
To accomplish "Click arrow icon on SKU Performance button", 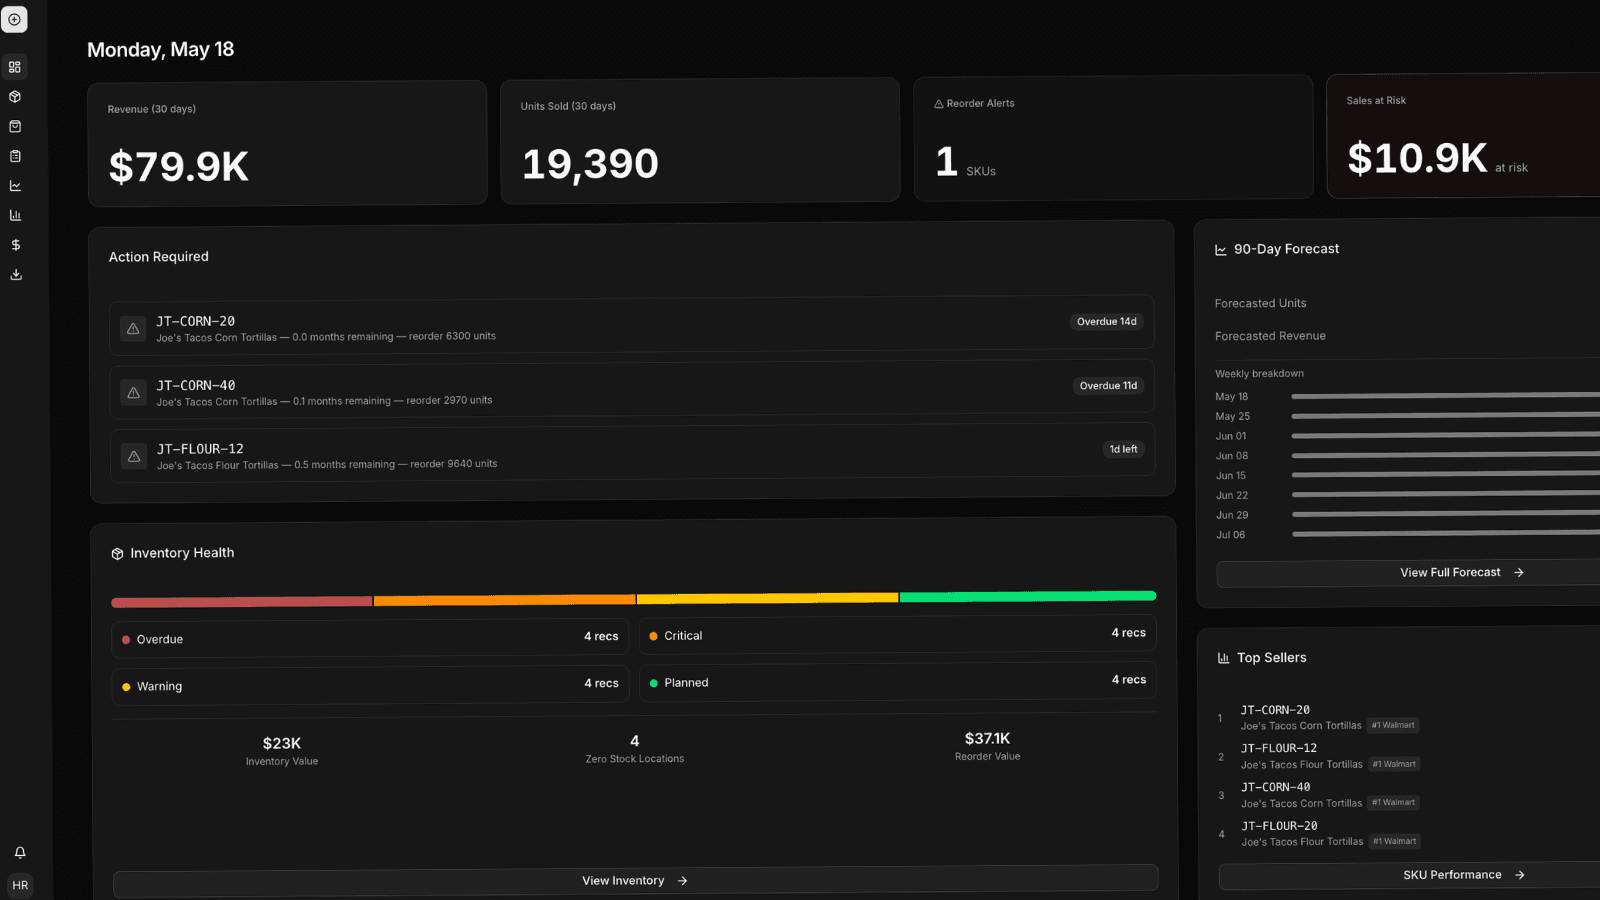I will pyautogui.click(x=1520, y=875).
